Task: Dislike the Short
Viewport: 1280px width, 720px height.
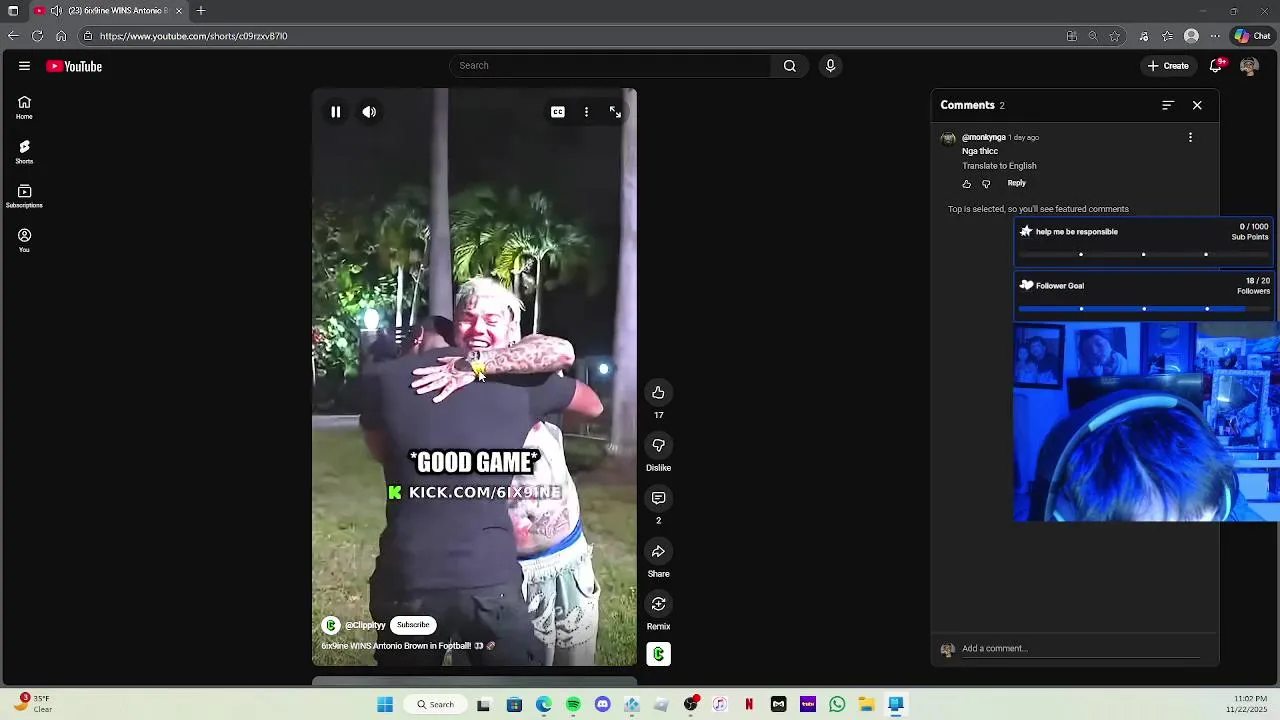Action: point(658,445)
